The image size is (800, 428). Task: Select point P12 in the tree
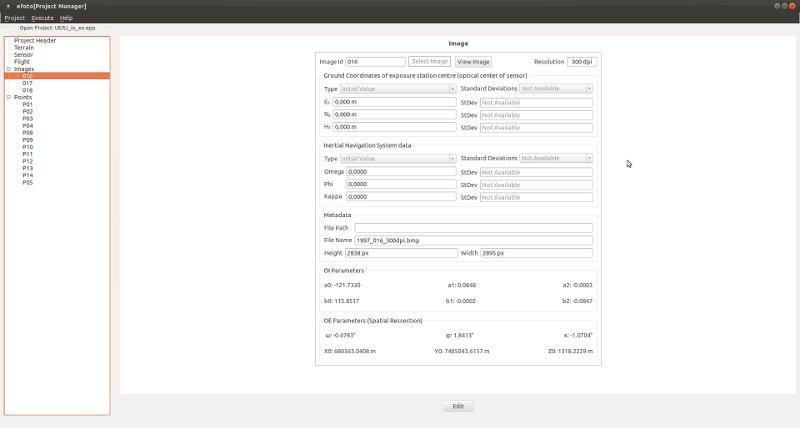point(28,161)
